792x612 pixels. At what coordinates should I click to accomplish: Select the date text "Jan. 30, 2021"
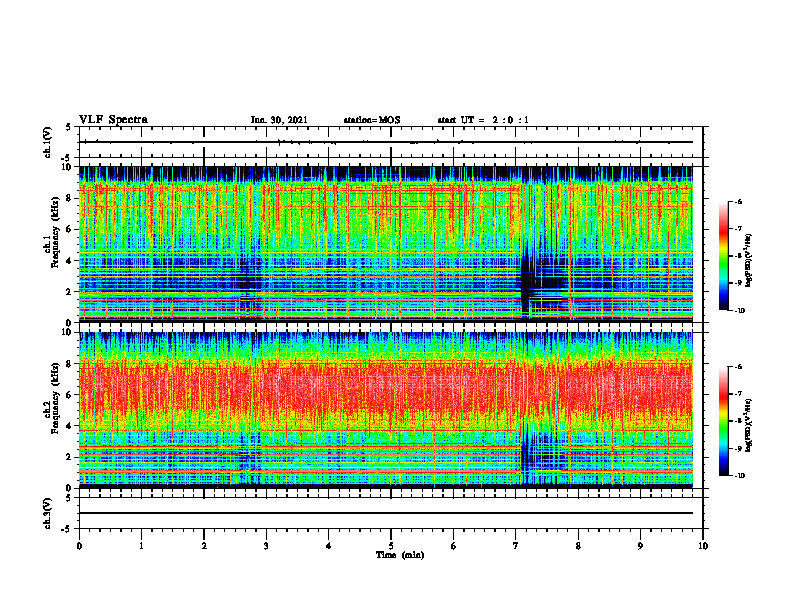[279, 120]
